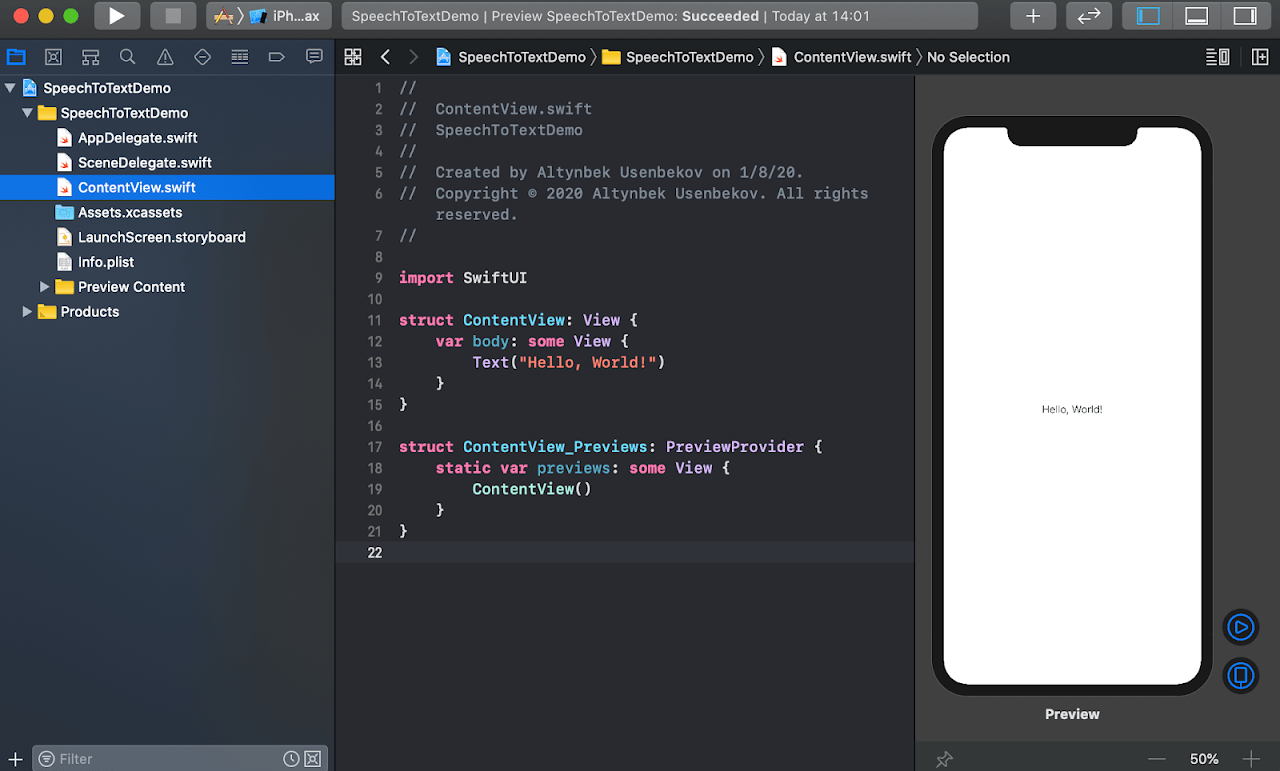
Task: Click ContentView.swift in jump bar
Action: [851, 57]
